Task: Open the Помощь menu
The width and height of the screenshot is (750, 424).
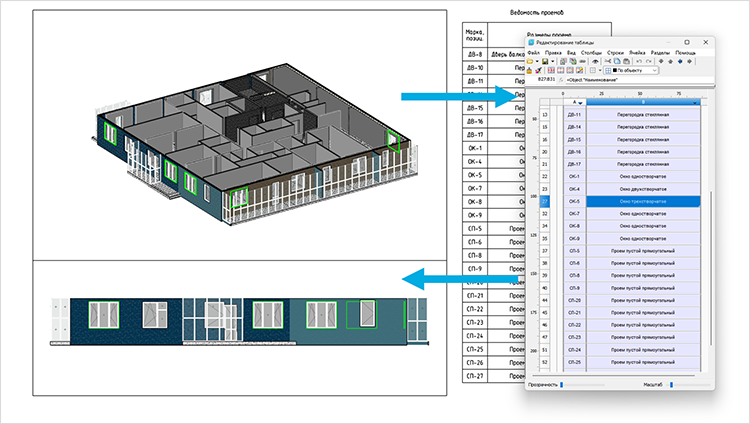Action: (685, 52)
